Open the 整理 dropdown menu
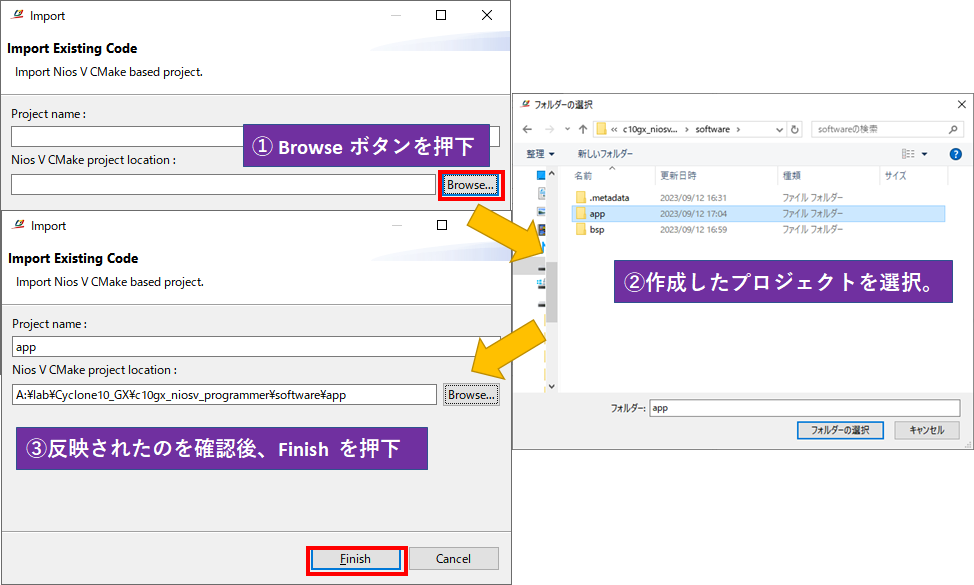Screen dimensions: 974x585 (x=539, y=154)
